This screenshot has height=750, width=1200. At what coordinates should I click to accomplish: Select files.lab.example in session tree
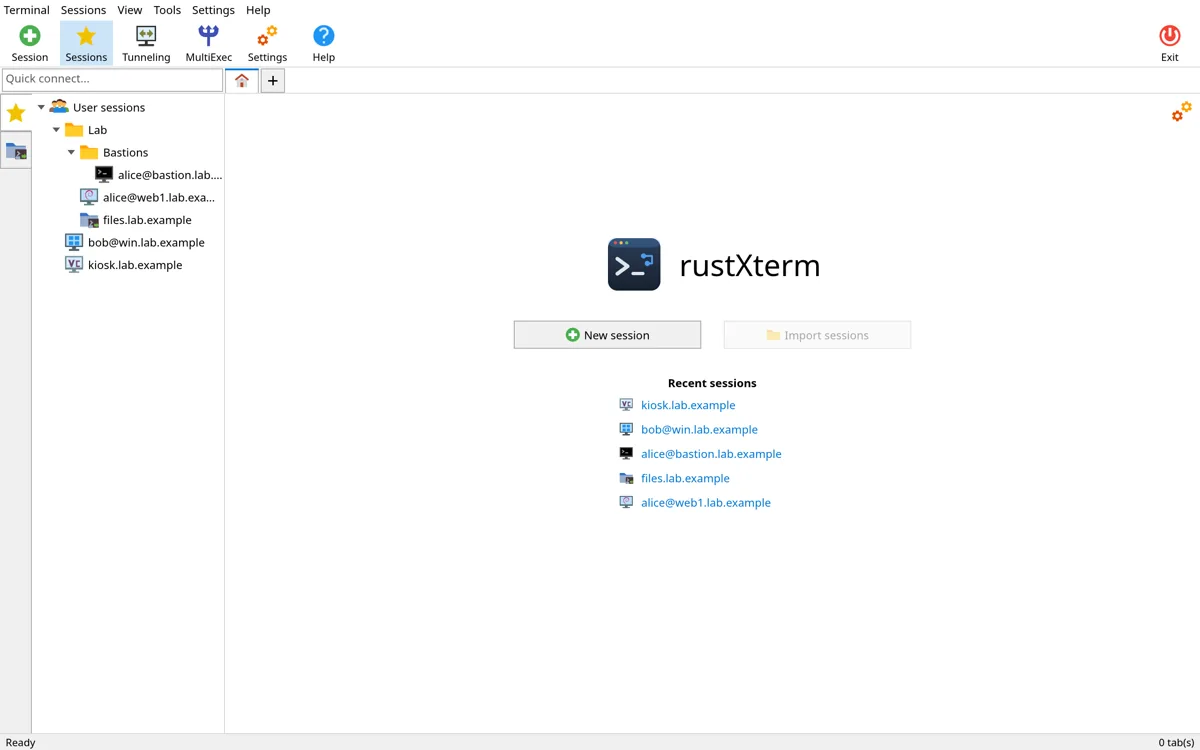tap(147, 220)
